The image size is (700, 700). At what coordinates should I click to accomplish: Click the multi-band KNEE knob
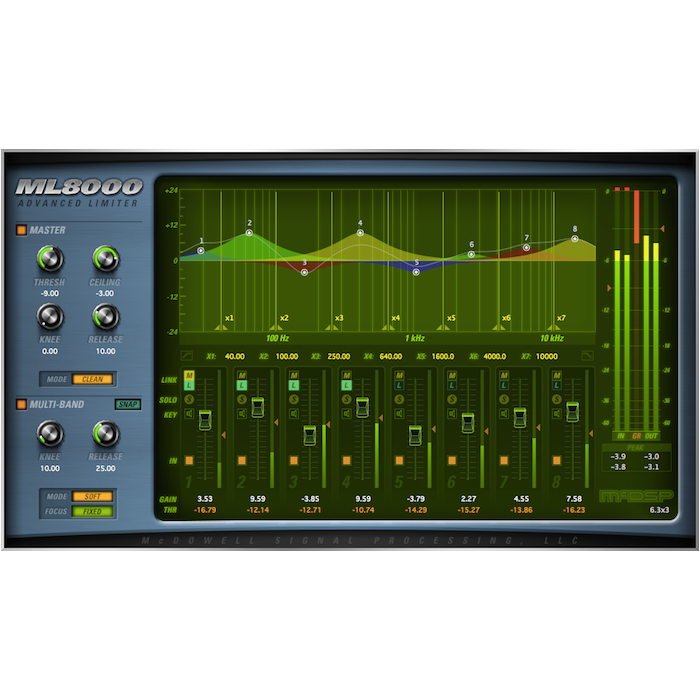(x=50, y=433)
